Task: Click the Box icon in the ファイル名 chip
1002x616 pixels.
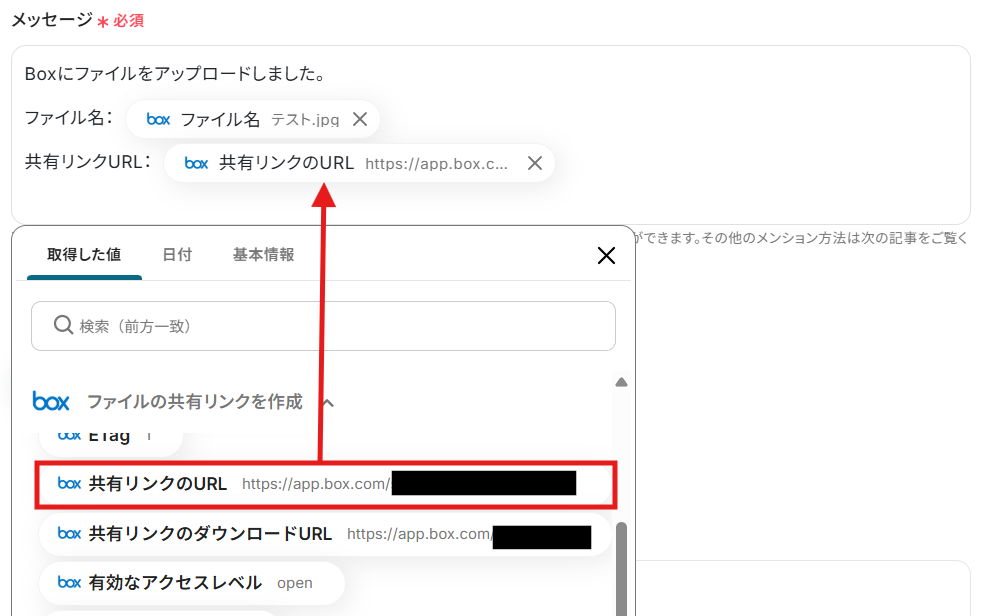Action: click(158, 119)
